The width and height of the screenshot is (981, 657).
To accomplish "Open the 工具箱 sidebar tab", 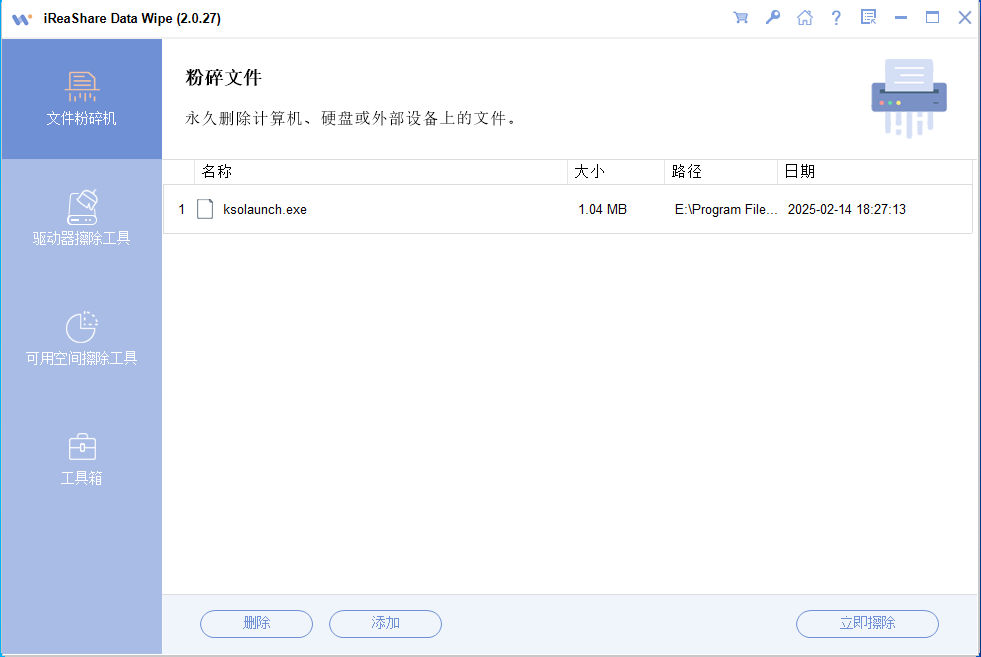I will pos(81,459).
